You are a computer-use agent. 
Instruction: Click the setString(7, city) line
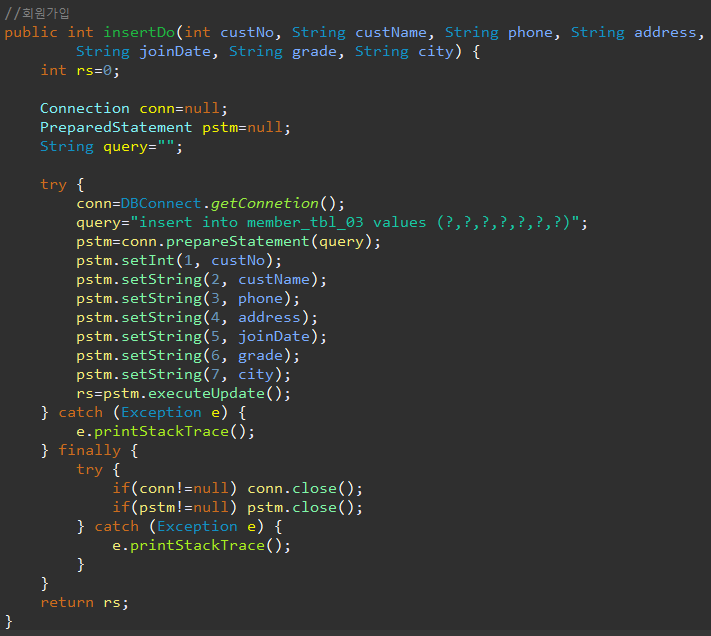183,375
